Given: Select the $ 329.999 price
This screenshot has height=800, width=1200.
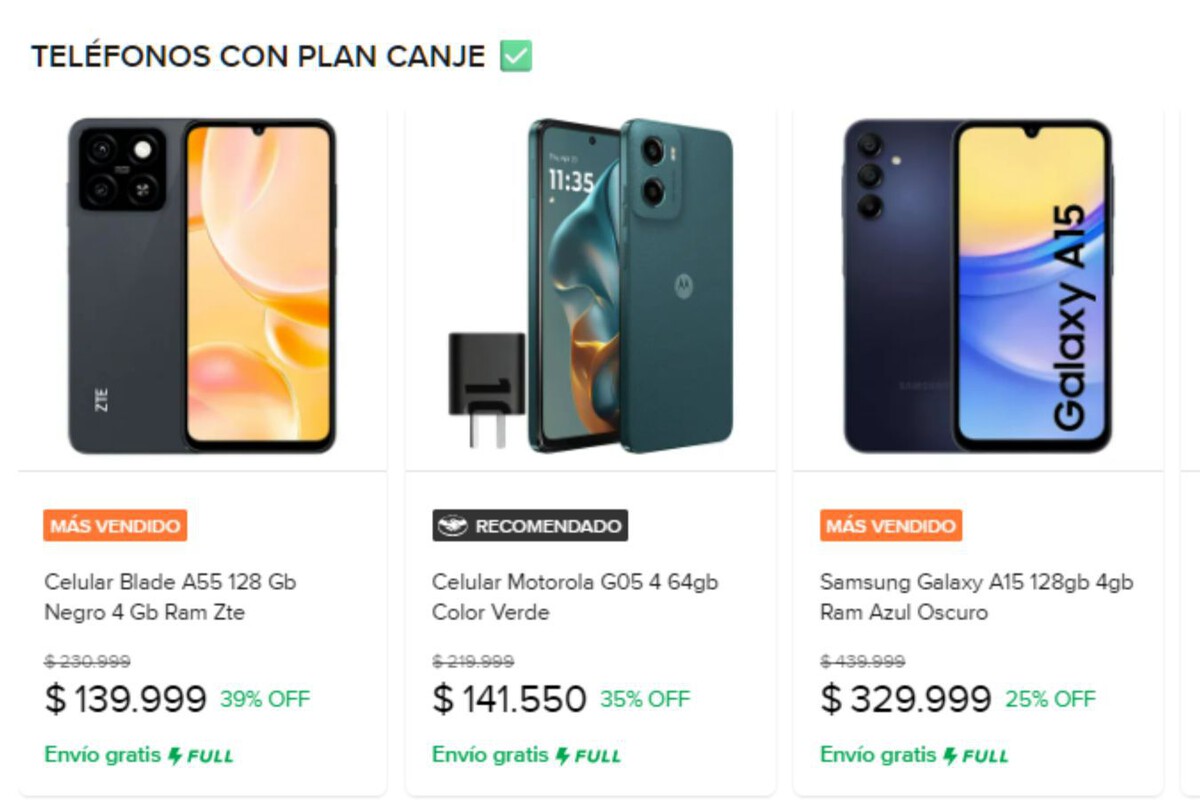Looking at the screenshot, I should (906, 699).
